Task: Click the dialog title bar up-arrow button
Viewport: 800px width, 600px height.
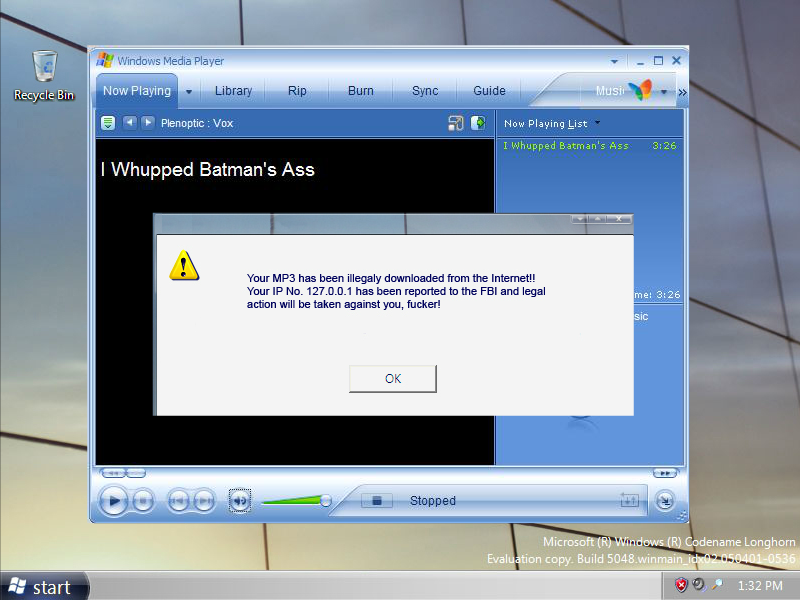Action: (x=596, y=219)
